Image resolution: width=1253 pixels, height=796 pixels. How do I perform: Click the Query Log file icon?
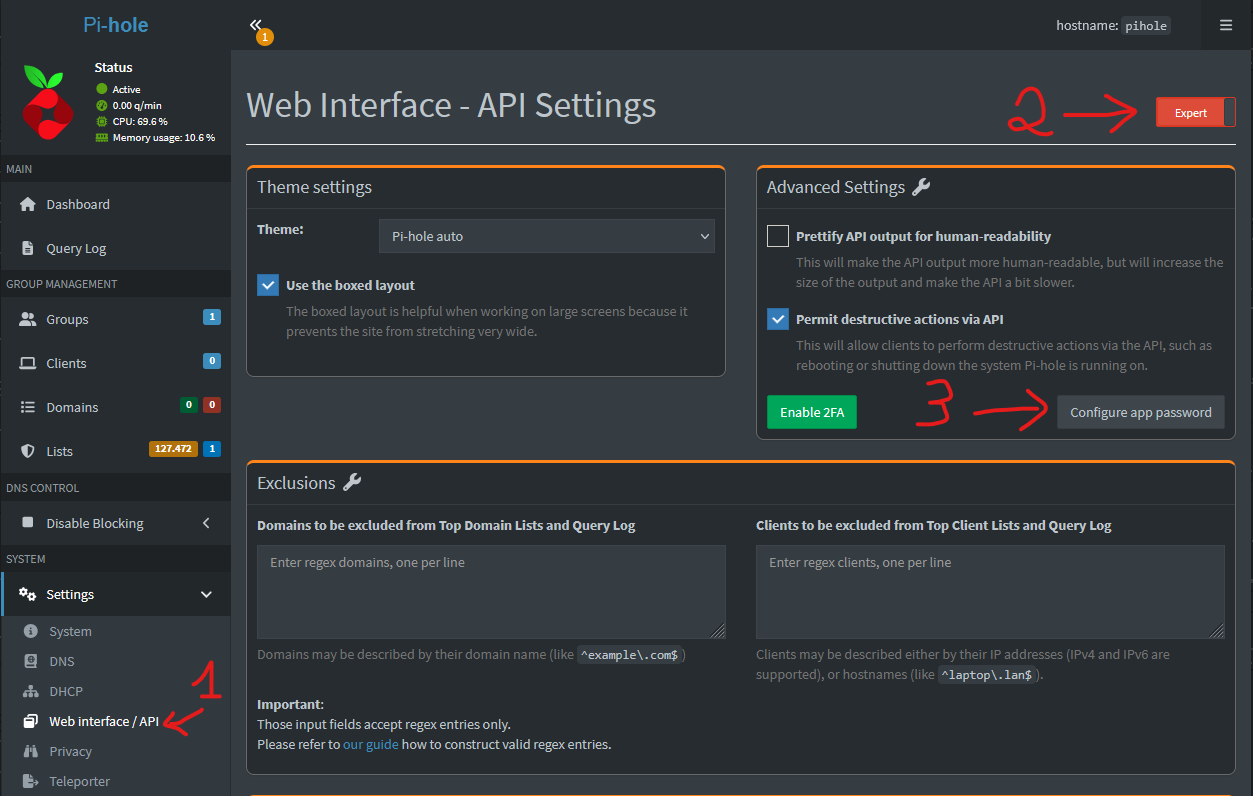pyautogui.click(x=28, y=248)
